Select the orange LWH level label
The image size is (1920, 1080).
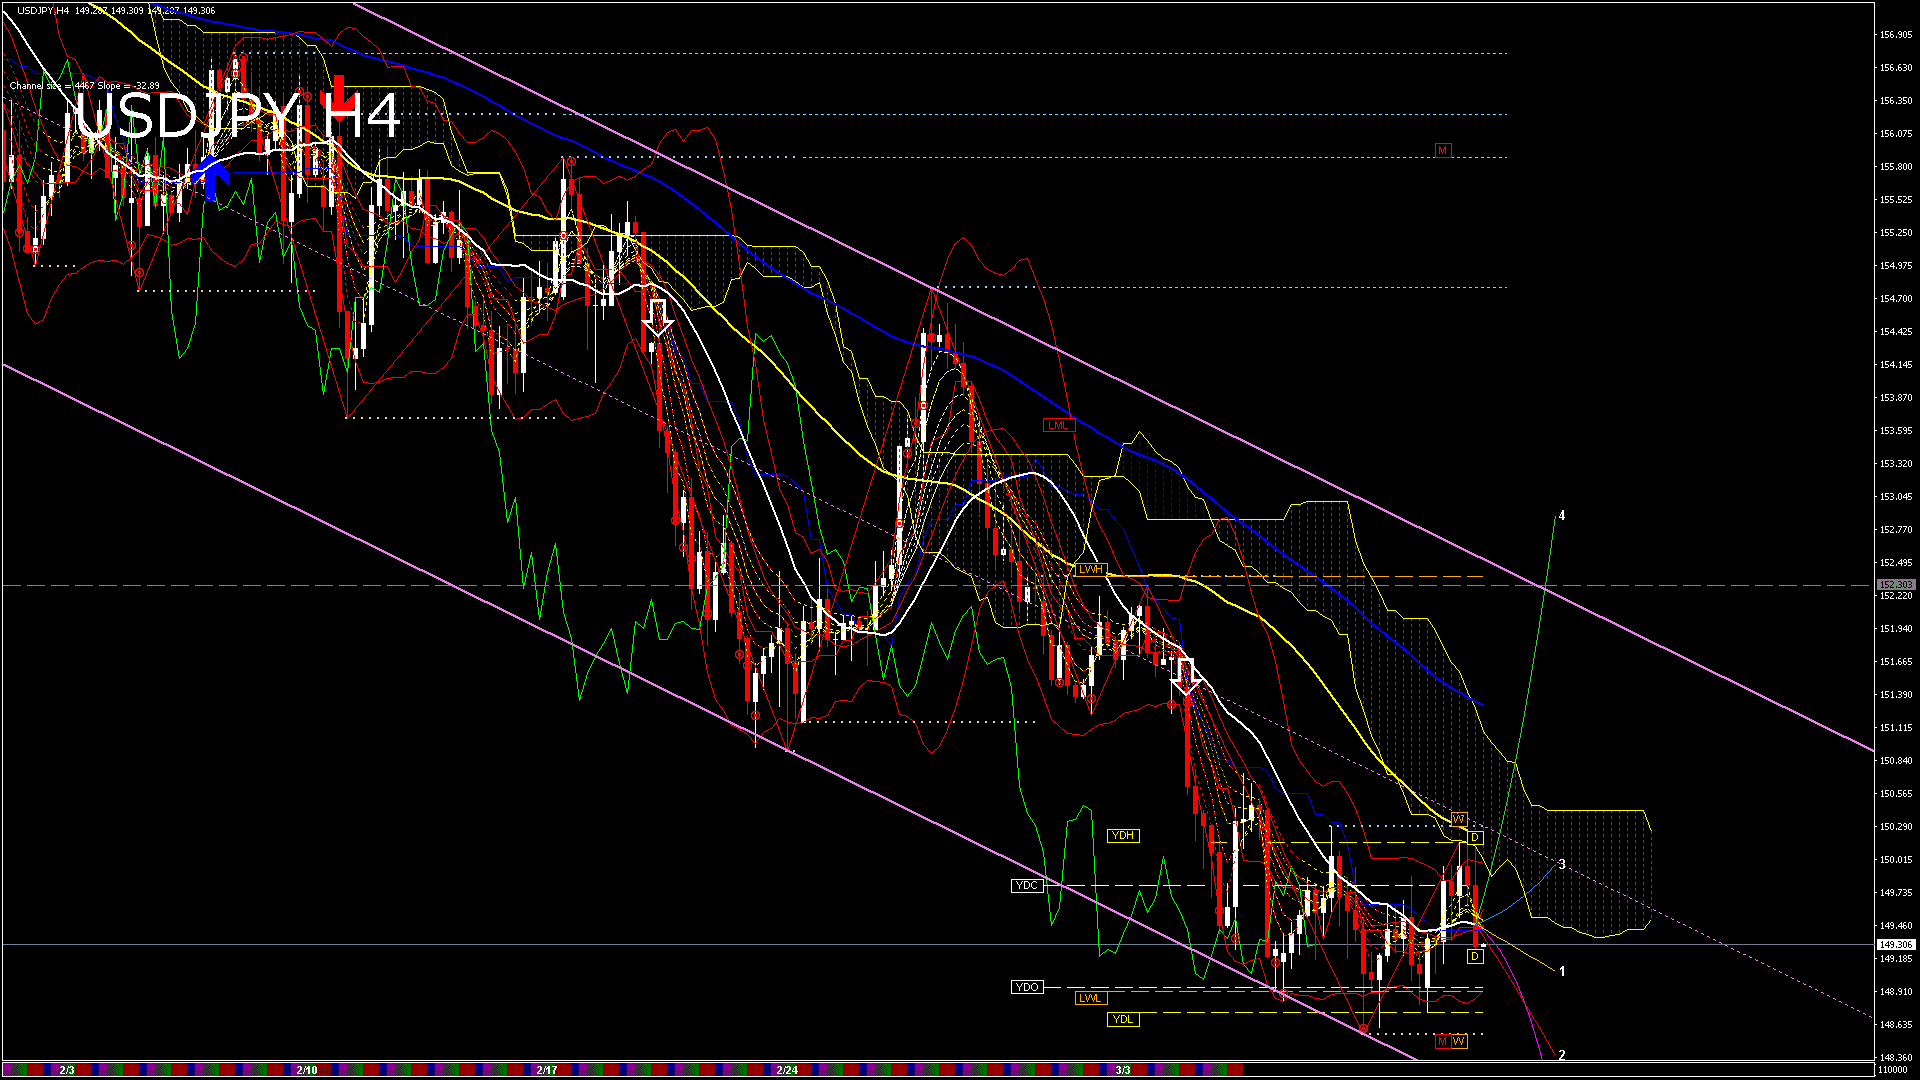click(x=1090, y=570)
